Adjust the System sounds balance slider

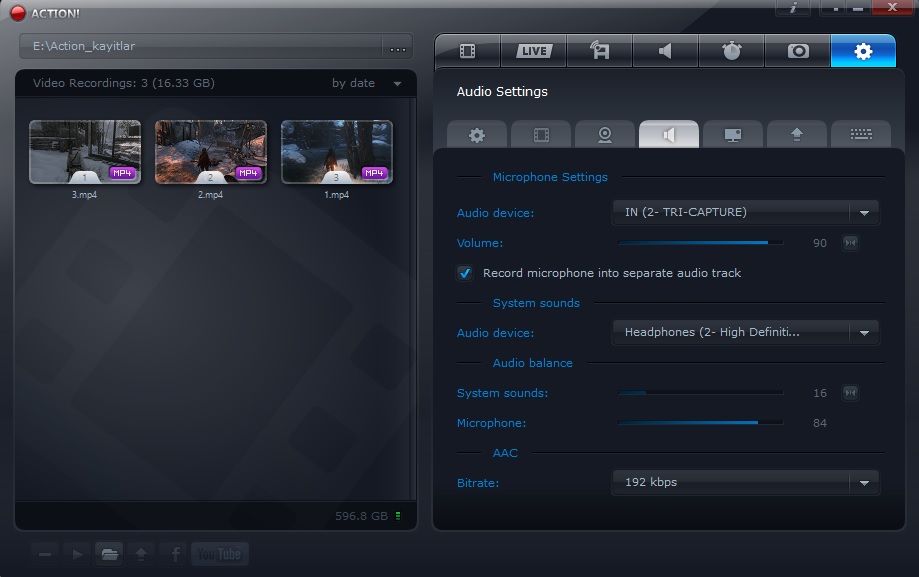tap(700, 392)
